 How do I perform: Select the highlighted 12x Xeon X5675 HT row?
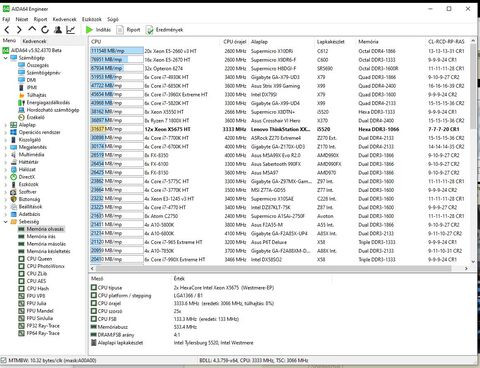click(x=279, y=129)
